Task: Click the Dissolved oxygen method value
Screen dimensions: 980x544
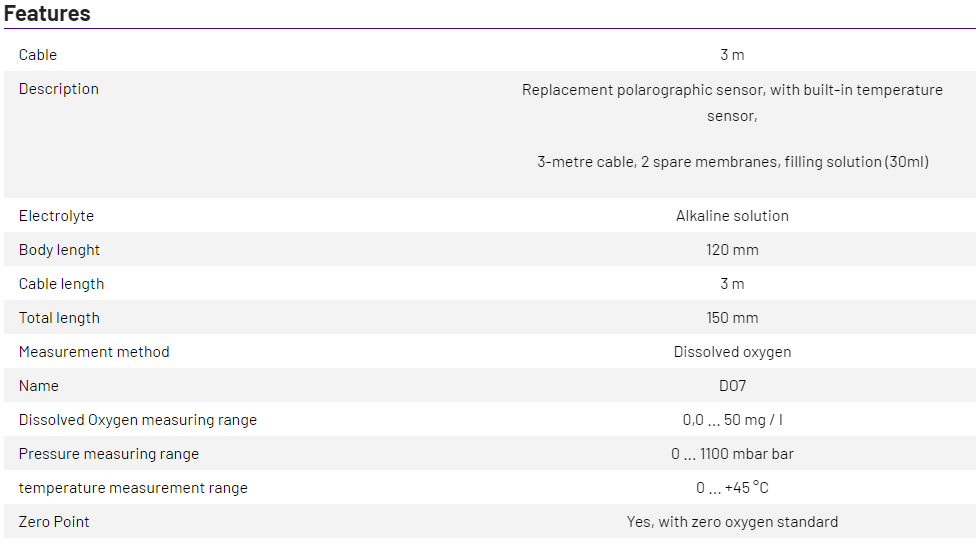Action: click(x=732, y=352)
